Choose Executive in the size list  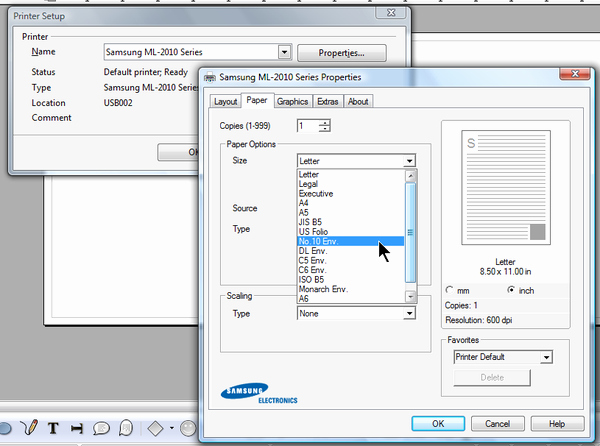[351, 194]
